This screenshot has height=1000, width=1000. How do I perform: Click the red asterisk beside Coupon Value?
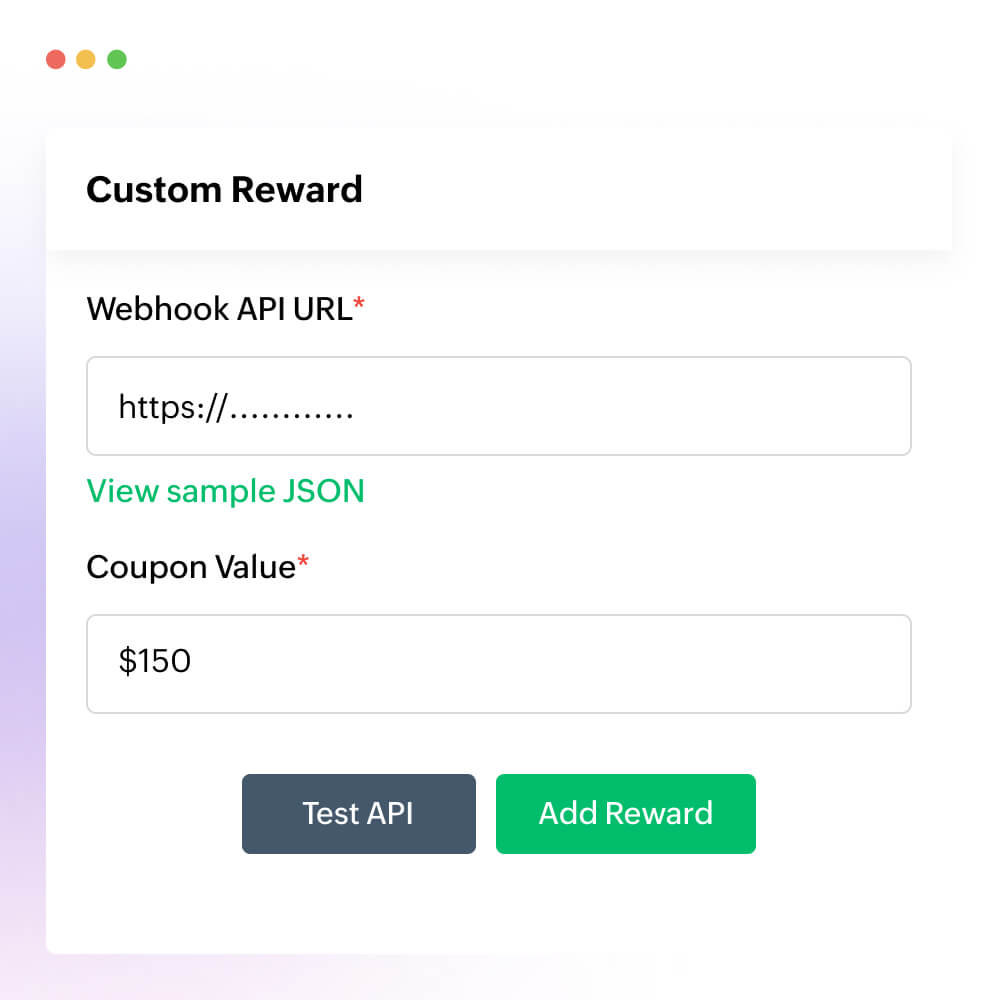pos(303,564)
